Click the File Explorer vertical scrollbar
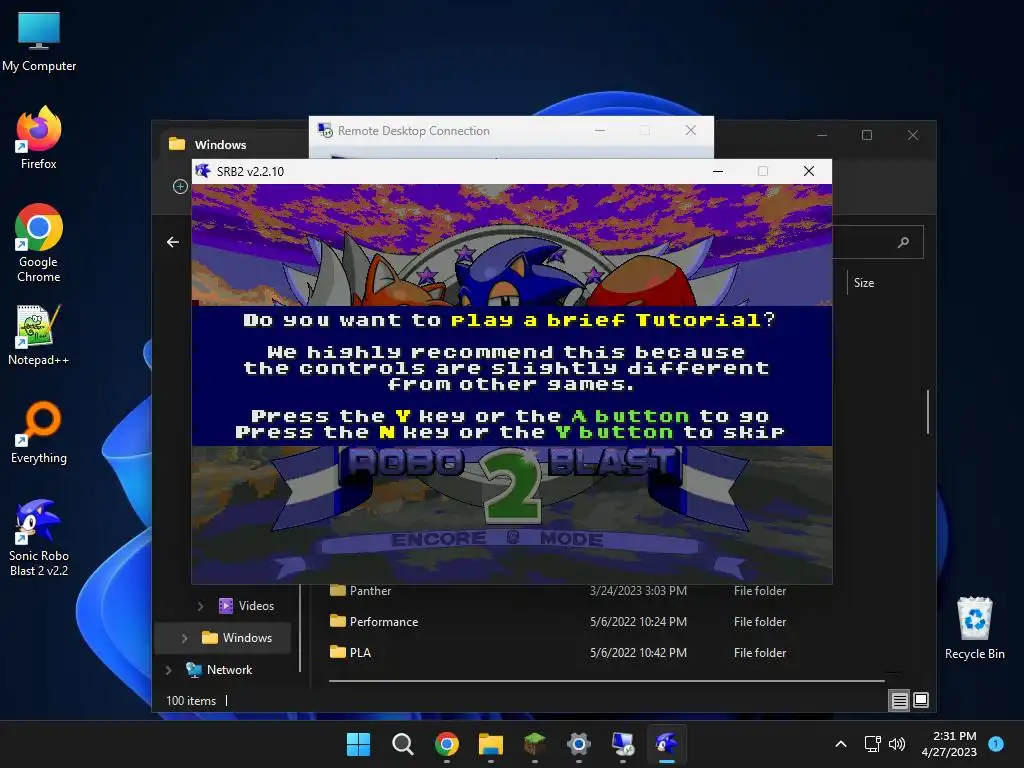1024x768 pixels. (927, 411)
